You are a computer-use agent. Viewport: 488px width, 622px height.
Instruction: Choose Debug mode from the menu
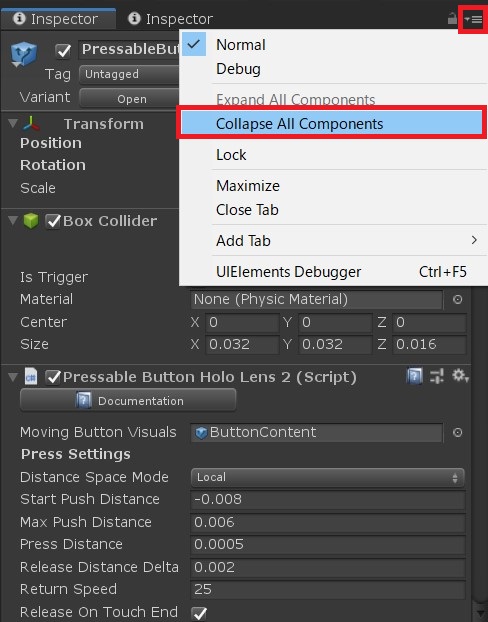point(238,69)
